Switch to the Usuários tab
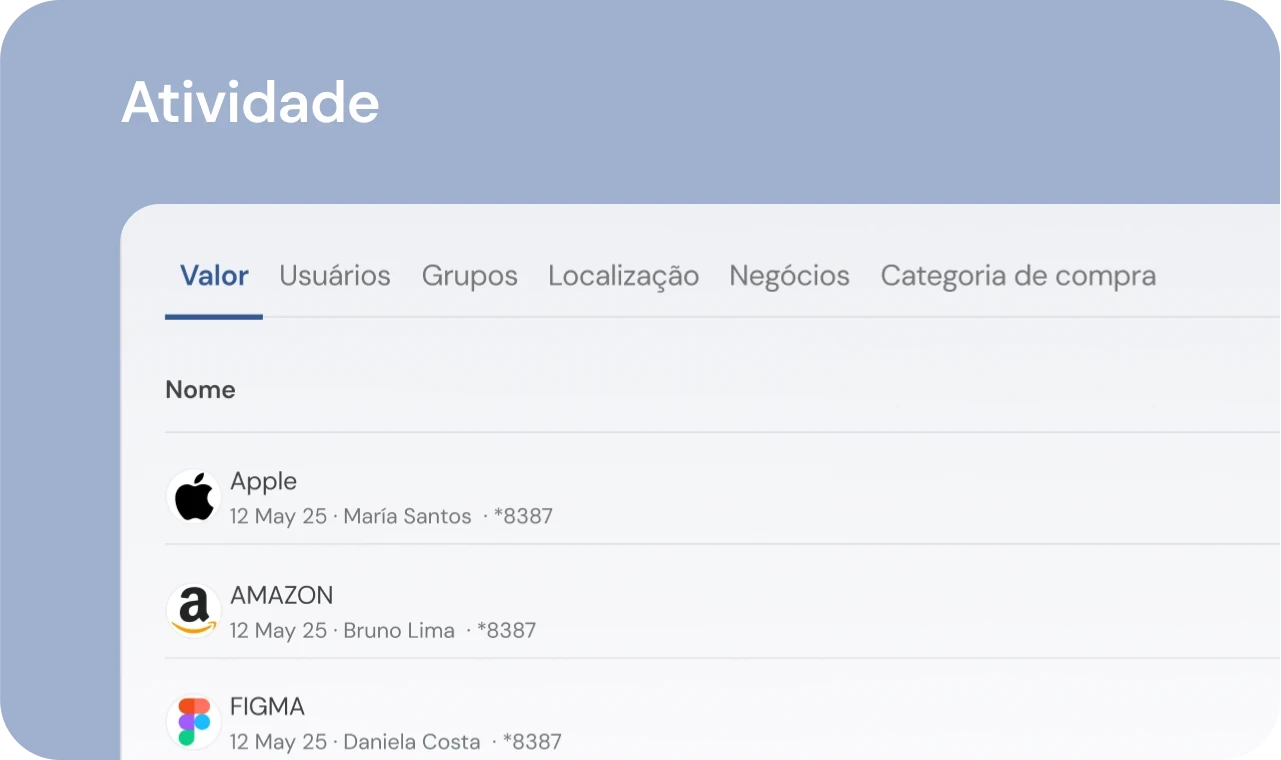Screen dimensions: 1281x760 (335, 276)
